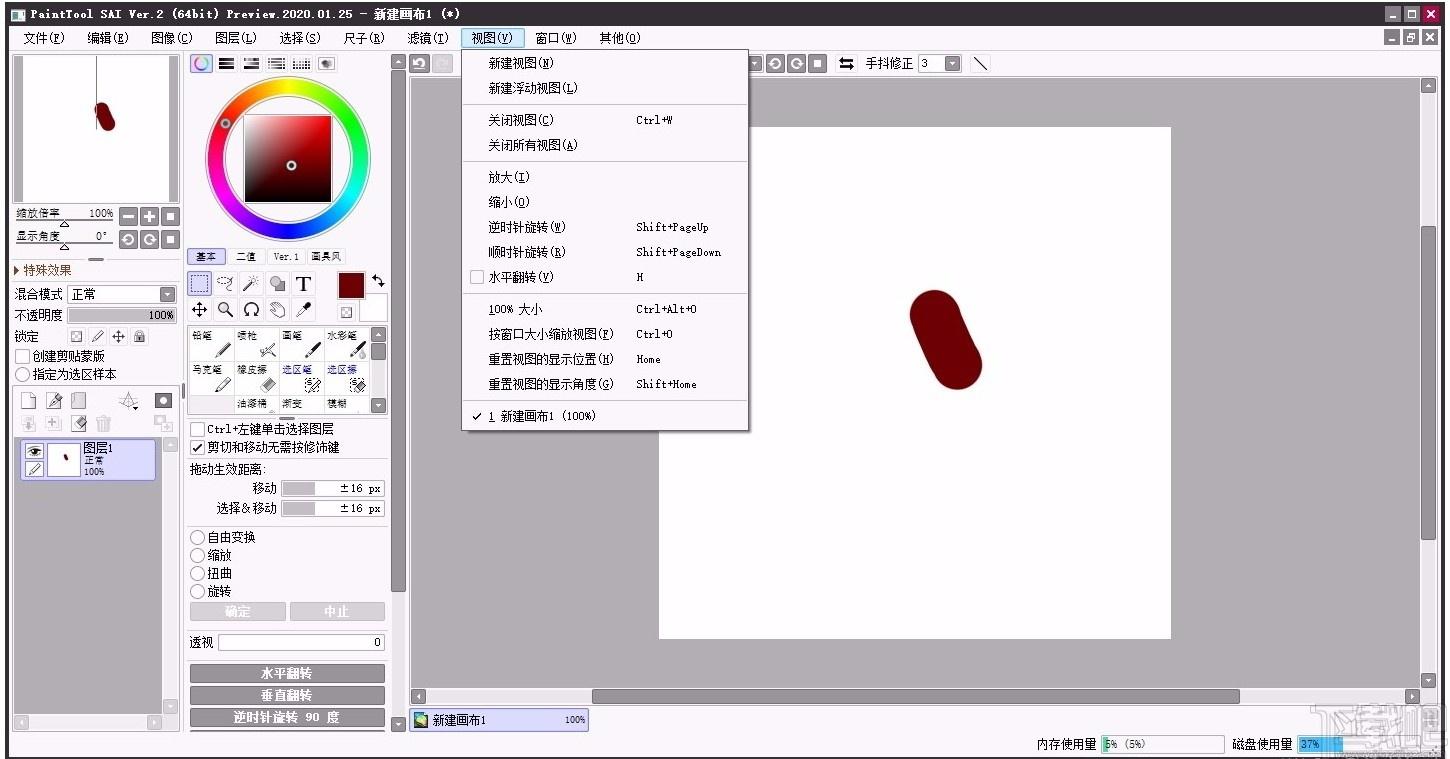Click zoom-out minus button in navigator
The height and width of the screenshot is (759, 1450).
(x=128, y=216)
